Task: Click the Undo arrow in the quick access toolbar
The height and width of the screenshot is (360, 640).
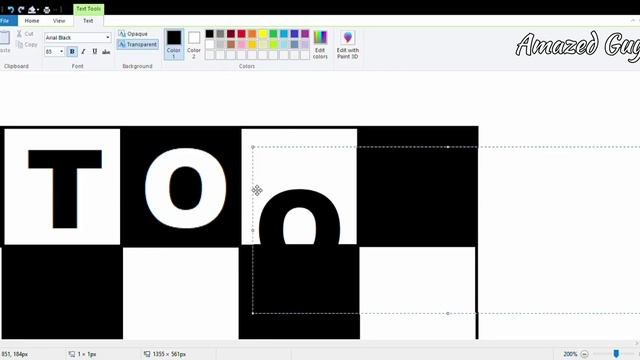Action: click(x=11, y=9)
